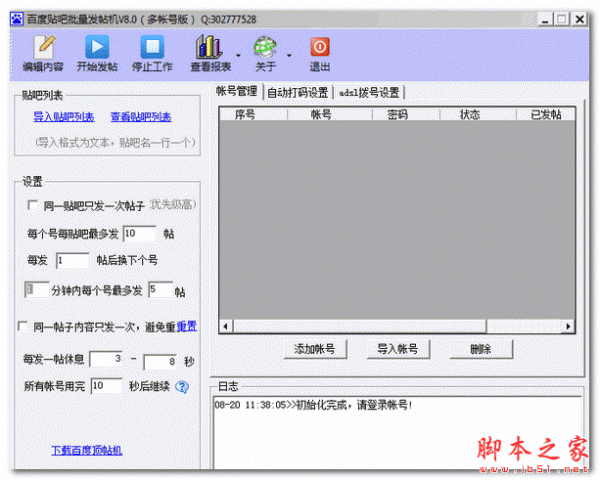The height and width of the screenshot is (480, 600).
Task: Expand dropdown arrow next to 查看报表
Action: click(x=238, y=56)
